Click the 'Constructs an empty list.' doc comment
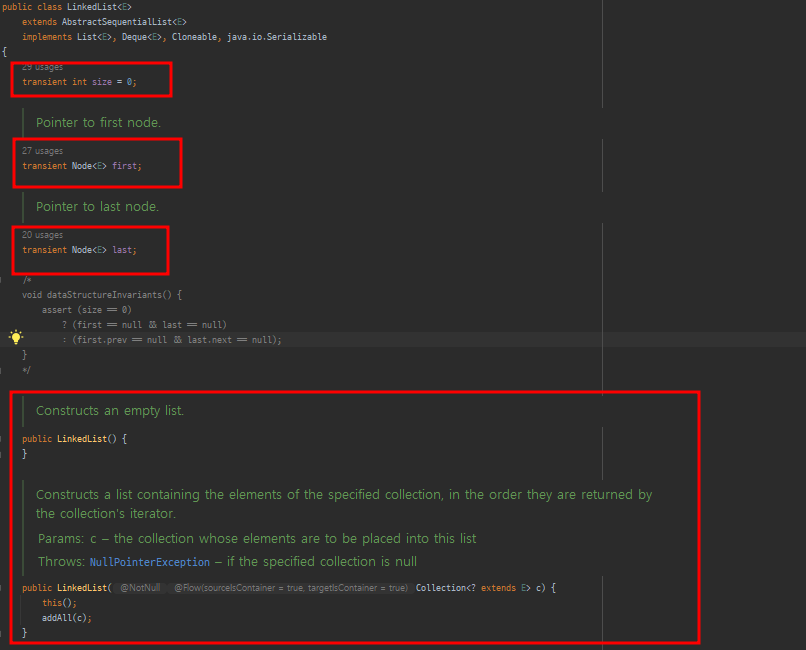 pyautogui.click(x=109, y=411)
